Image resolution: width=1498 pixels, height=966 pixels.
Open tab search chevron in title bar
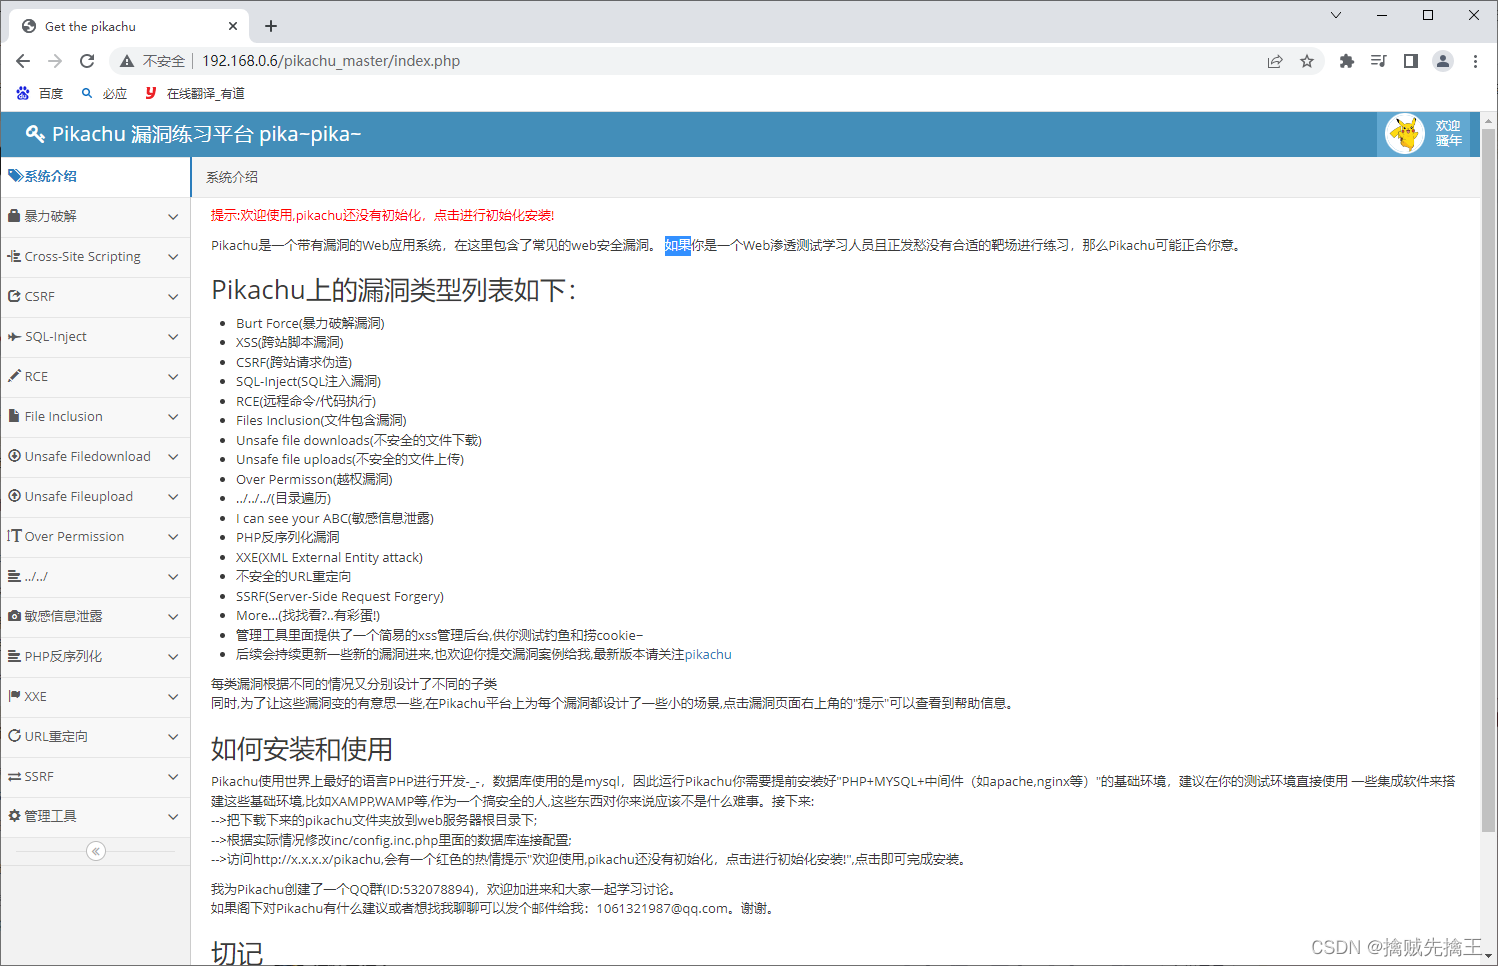click(x=1336, y=15)
